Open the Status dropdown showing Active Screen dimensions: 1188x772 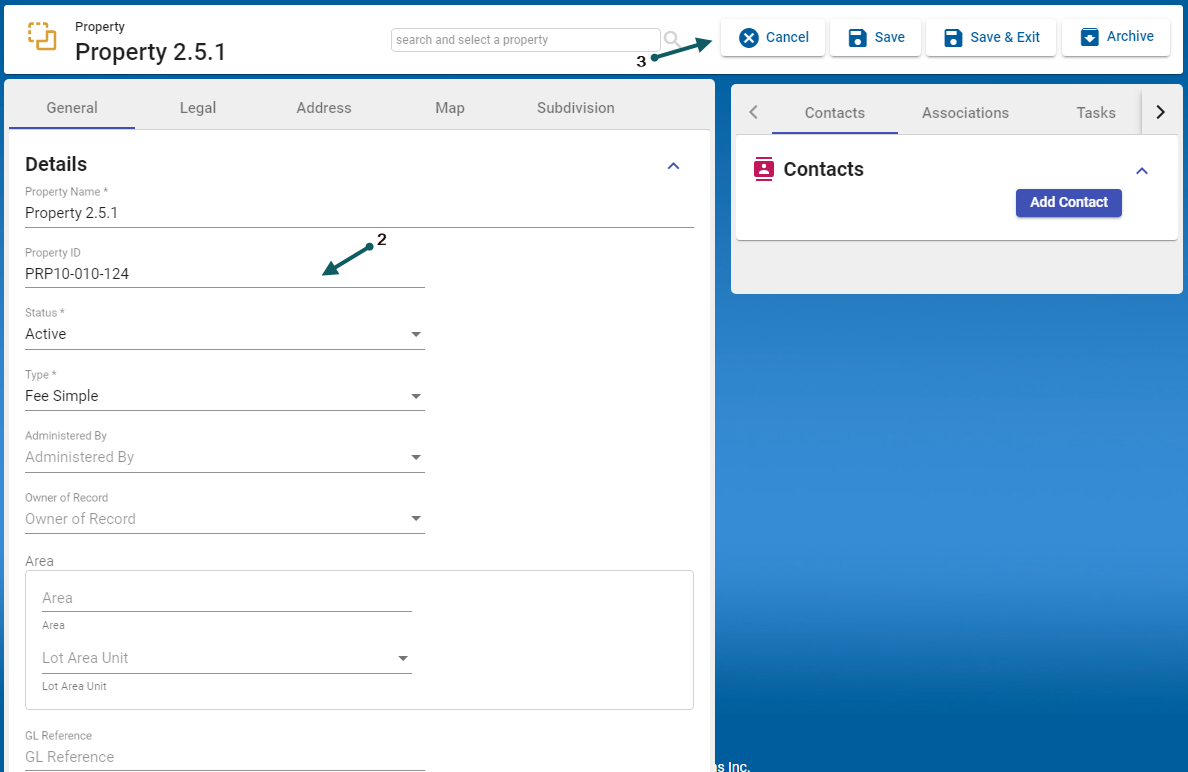click(224, 334)
